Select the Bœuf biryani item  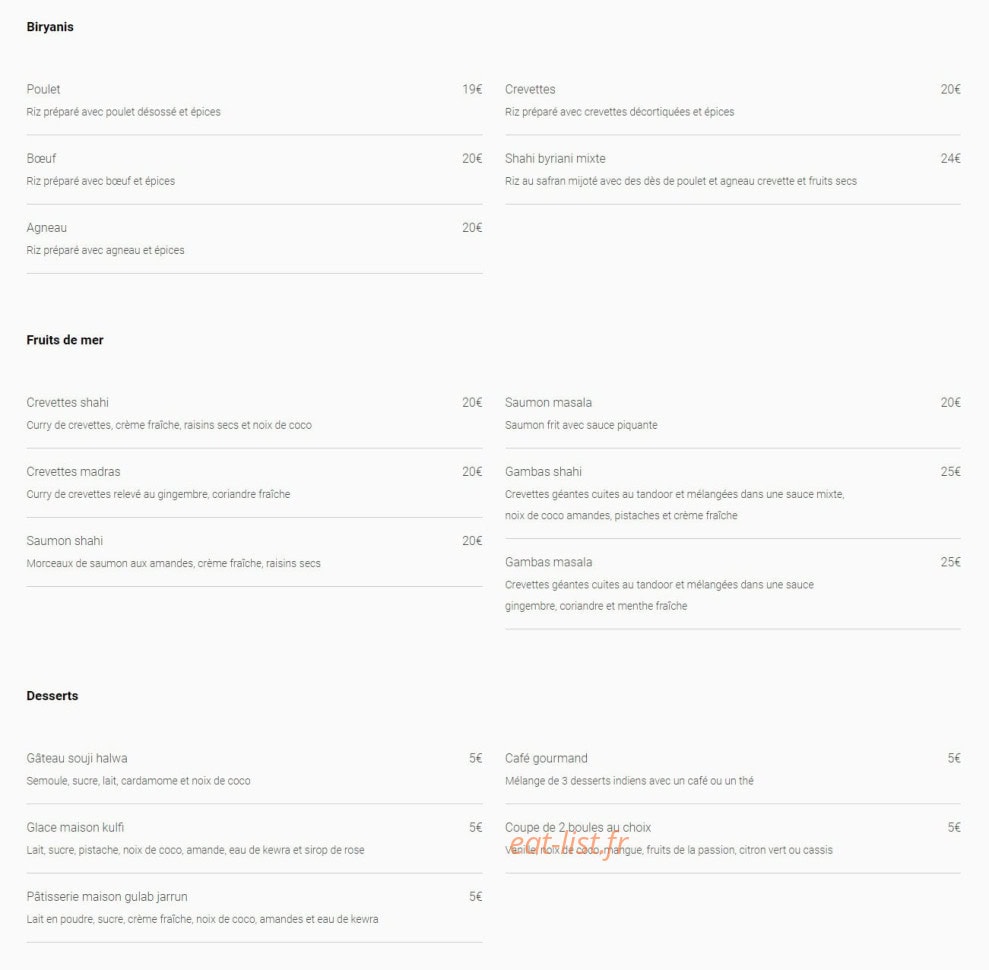coord(254,170)
